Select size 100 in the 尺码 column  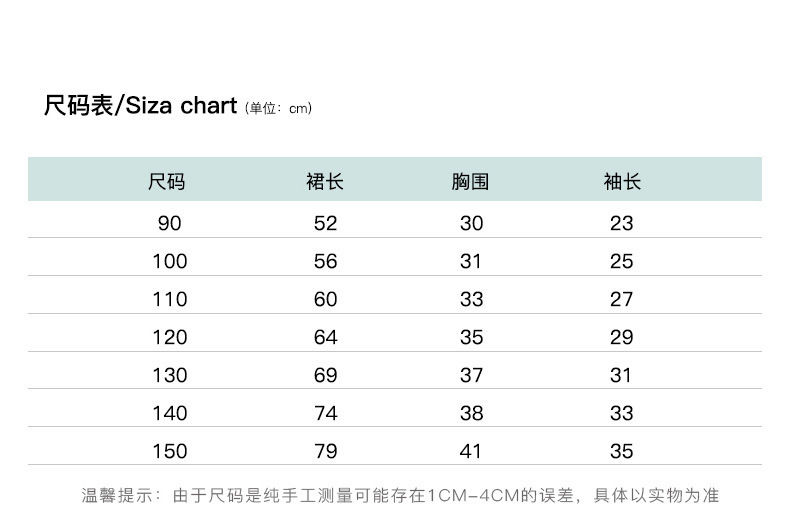tap(169, 261)
